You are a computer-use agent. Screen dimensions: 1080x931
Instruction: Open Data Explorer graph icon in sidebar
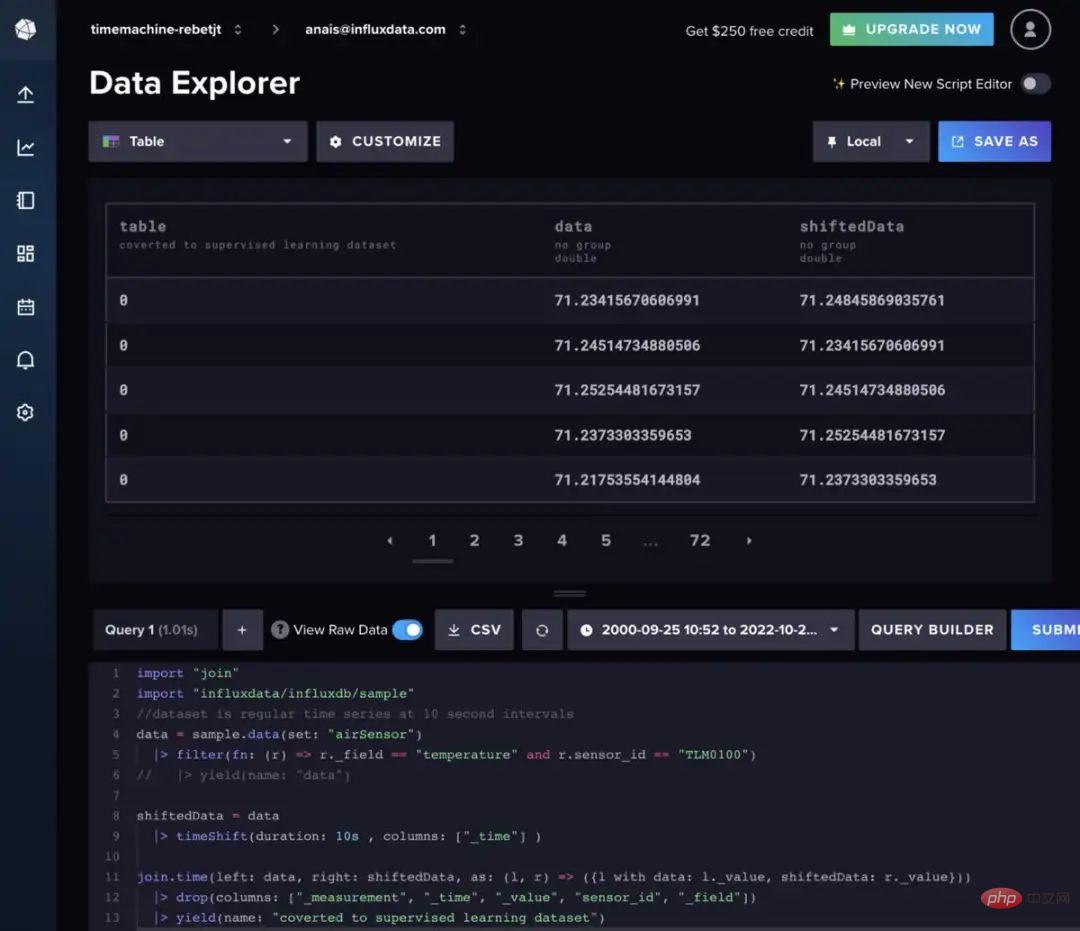pos(25,147)
